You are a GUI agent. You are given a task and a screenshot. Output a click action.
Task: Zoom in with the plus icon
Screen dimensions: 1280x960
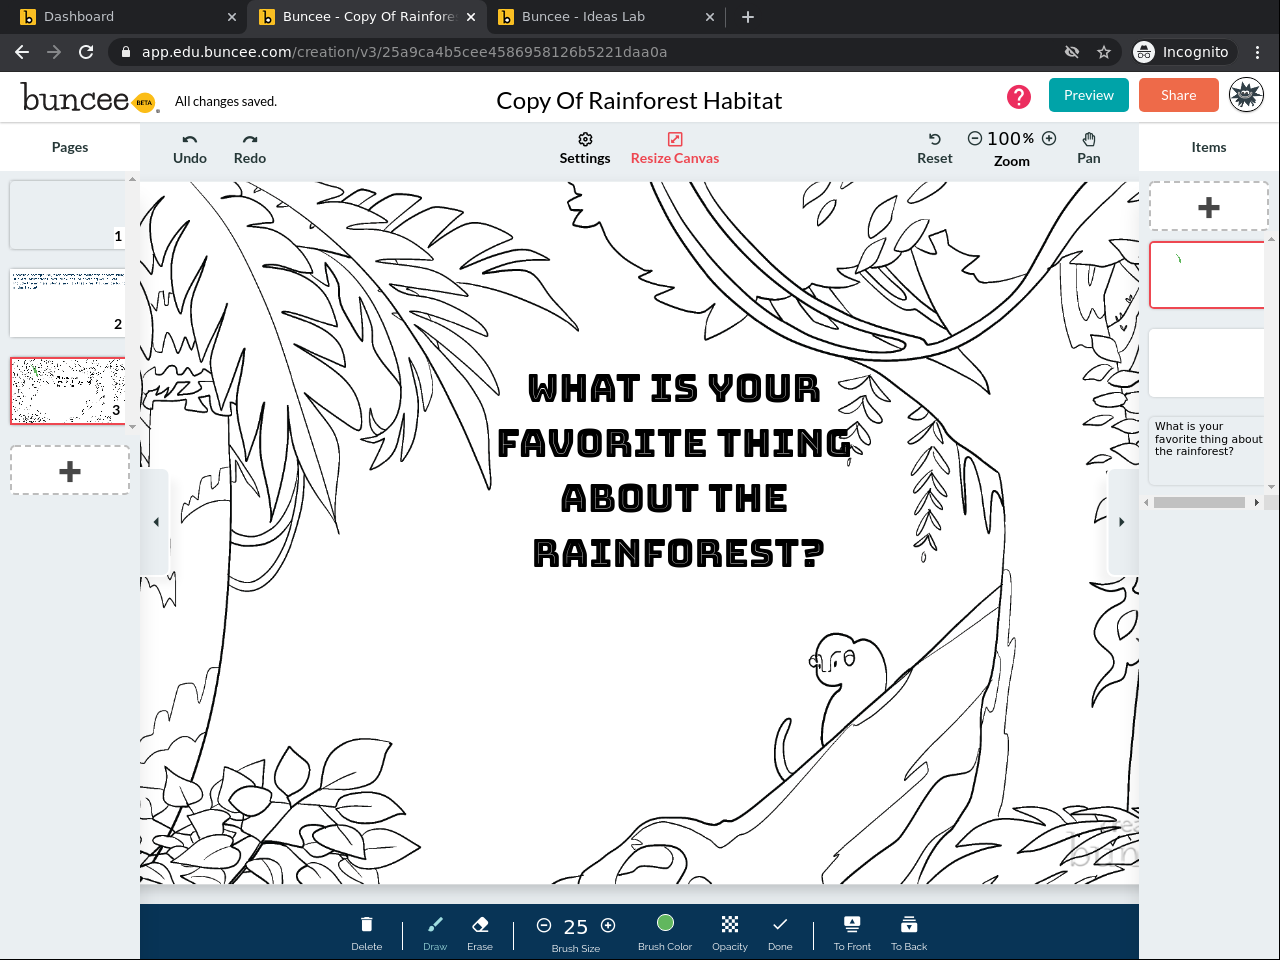tap(1049, 139)
